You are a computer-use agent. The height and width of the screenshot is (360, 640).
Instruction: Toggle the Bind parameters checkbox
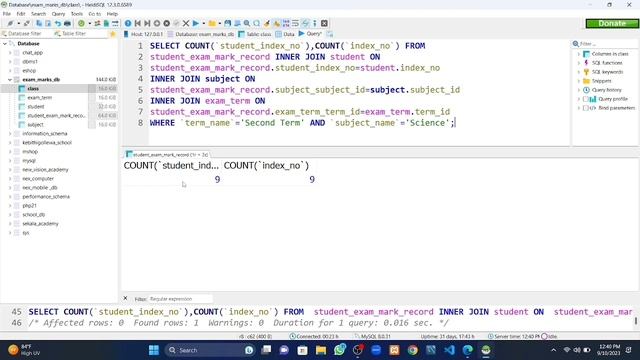pyautogui.click(x=586, y=108)
